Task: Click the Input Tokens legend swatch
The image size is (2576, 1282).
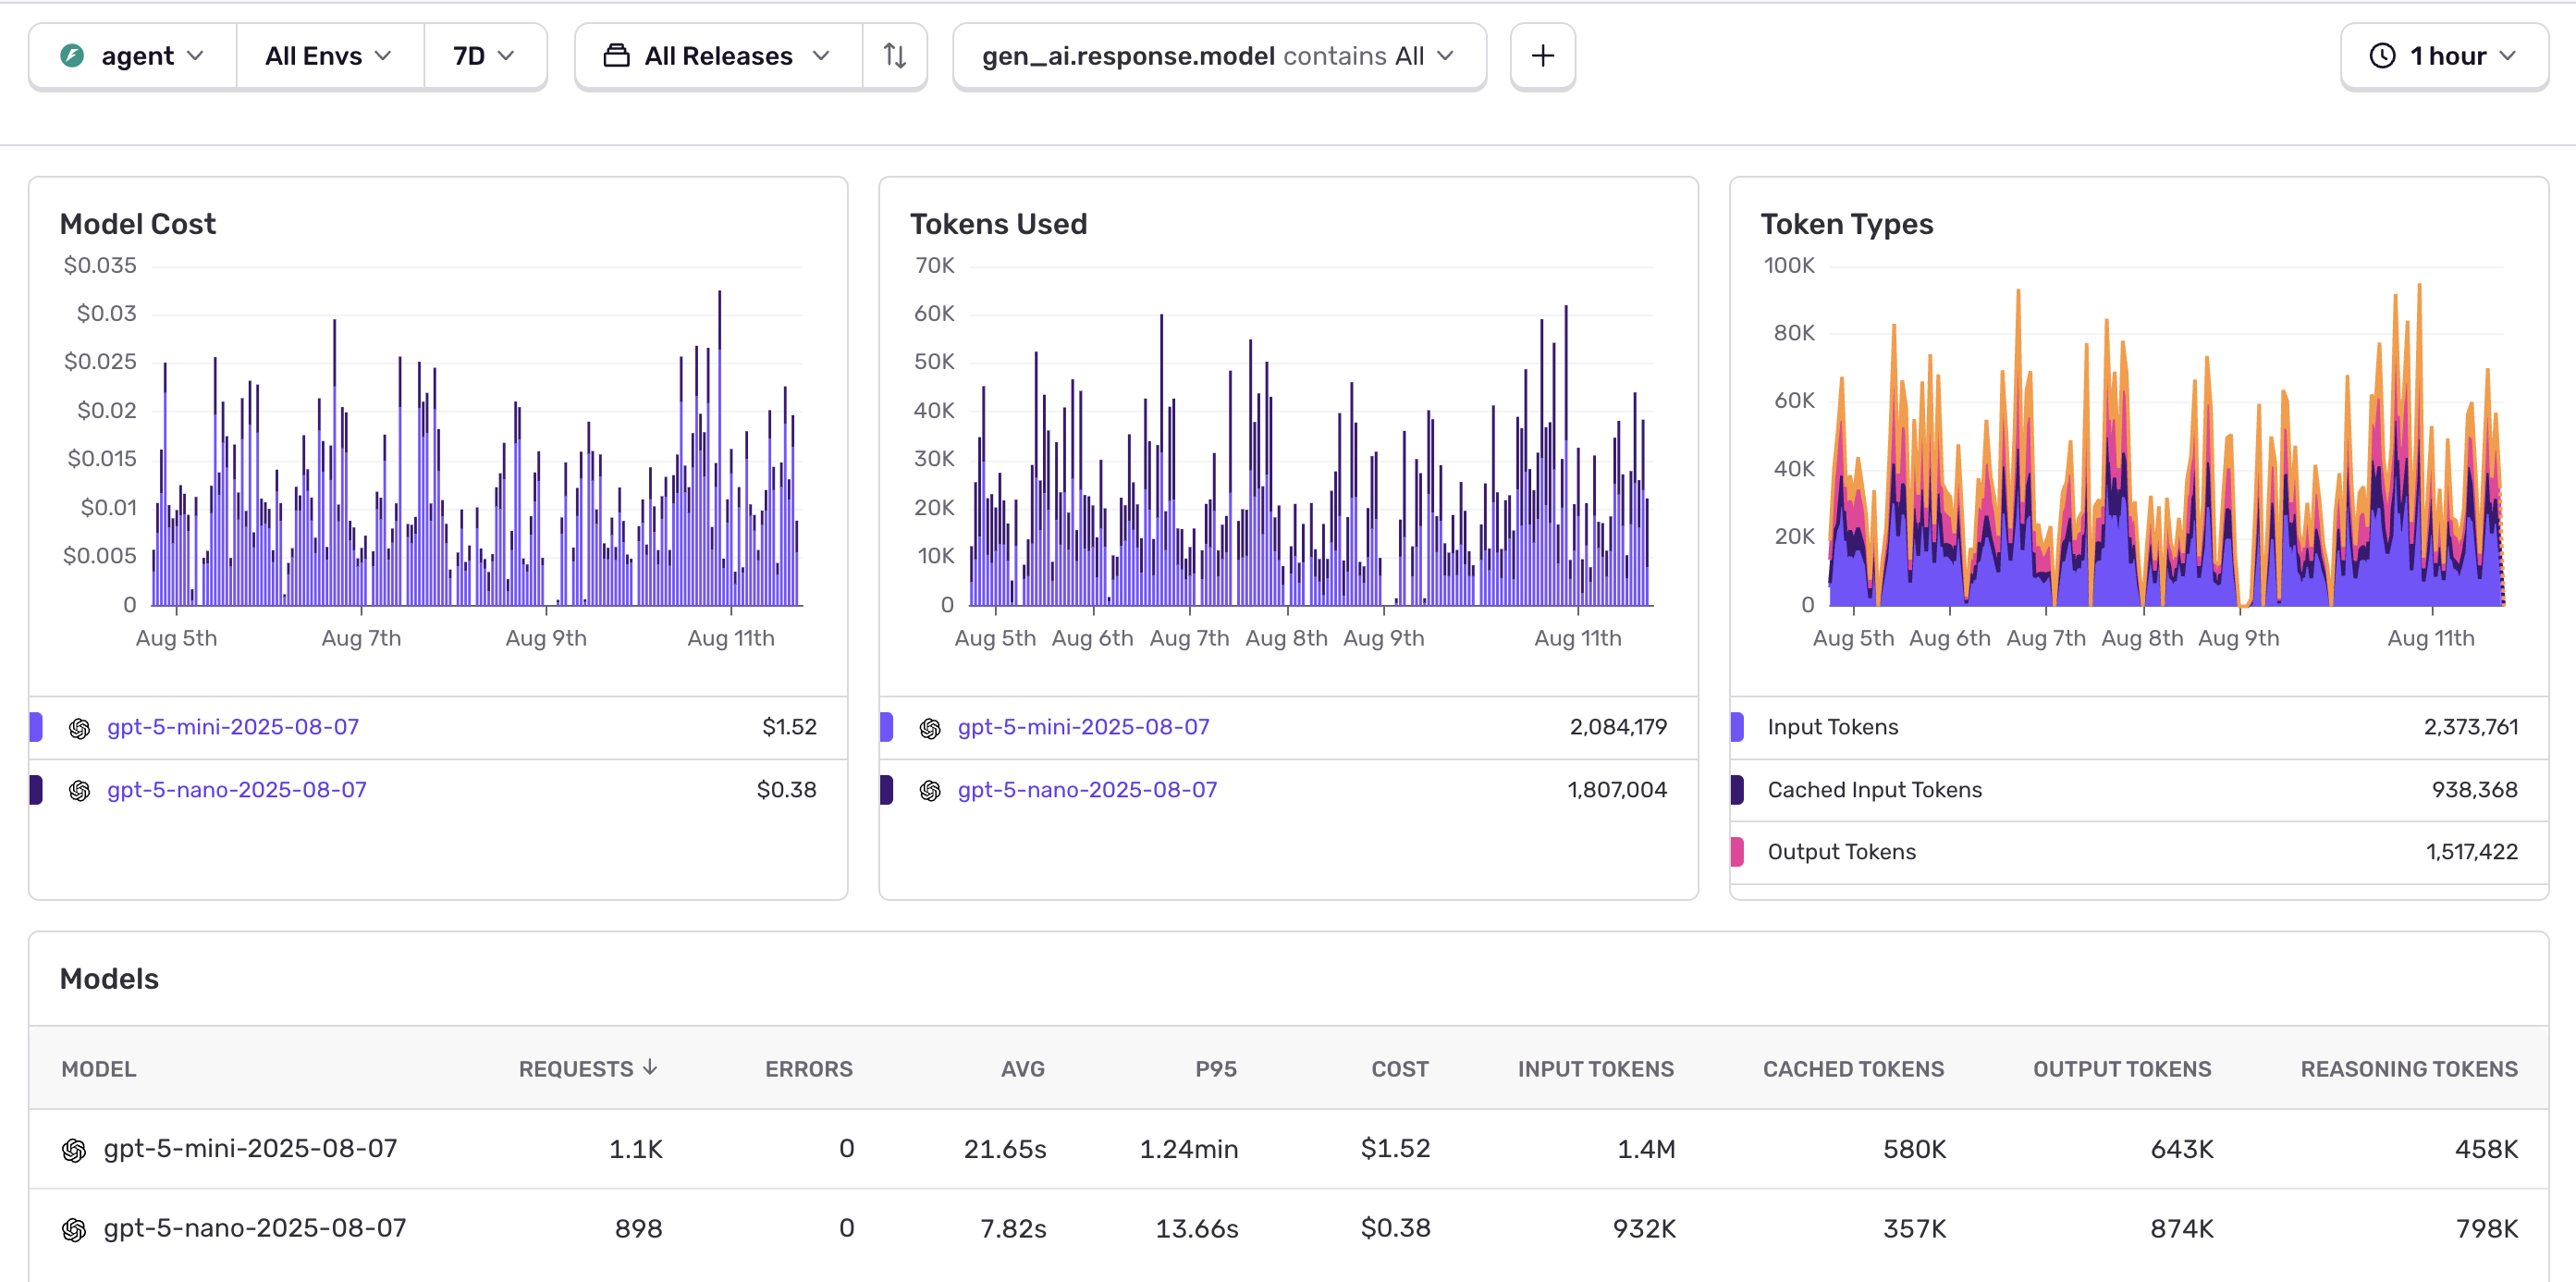Action: click(x=1737, y=727)
